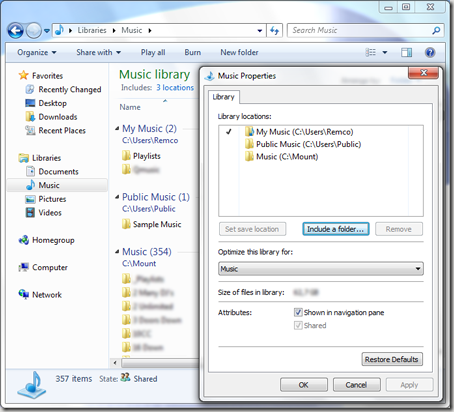This screenshot has width=454, height=412.
Task: Click the Forward navigation arrow
Action: tap(34, 31)
